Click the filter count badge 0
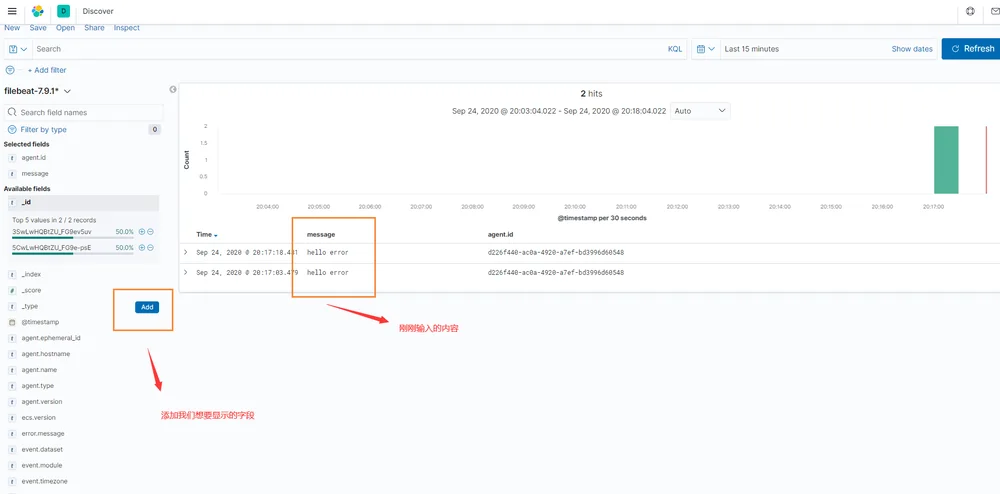1000x494 pixels. click(x=154, y=129)
